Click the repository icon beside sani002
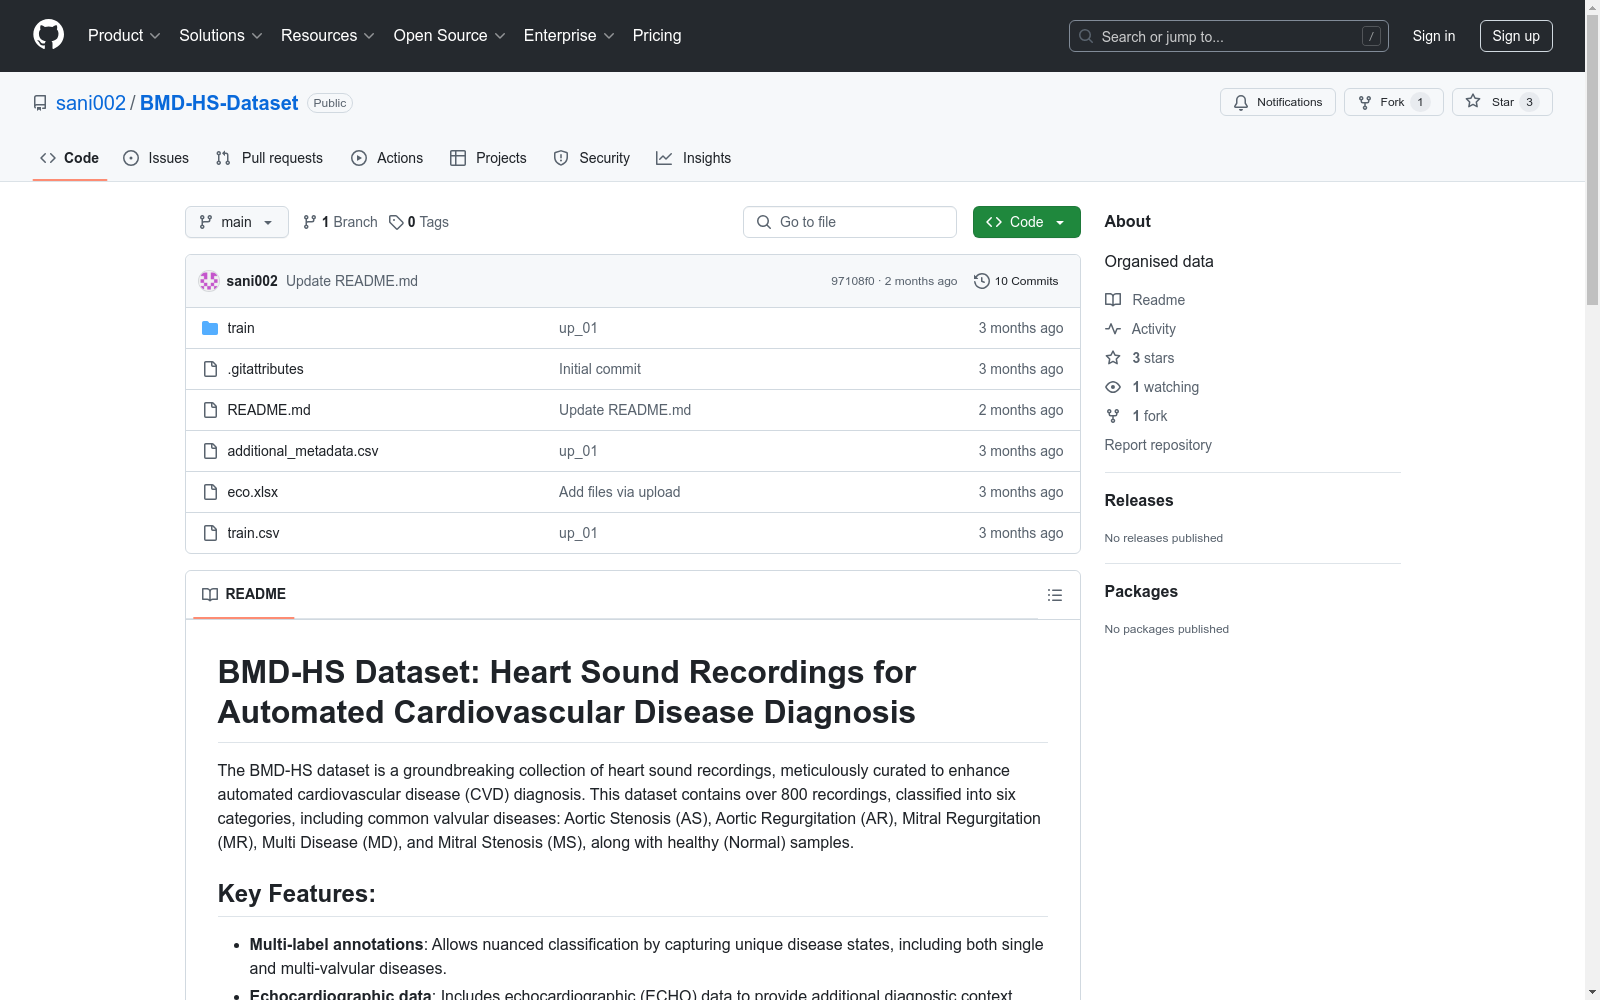The height and width of the screenshot is (1000, 1600). tap(40, 103)
